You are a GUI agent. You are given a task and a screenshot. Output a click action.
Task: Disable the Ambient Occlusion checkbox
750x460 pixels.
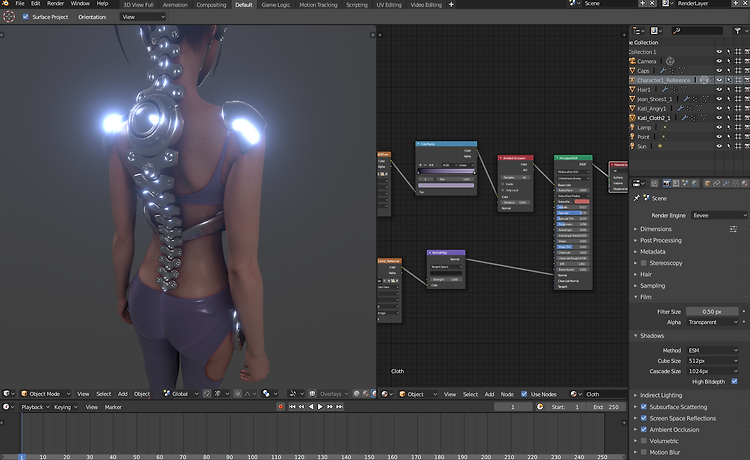(644, 429)
